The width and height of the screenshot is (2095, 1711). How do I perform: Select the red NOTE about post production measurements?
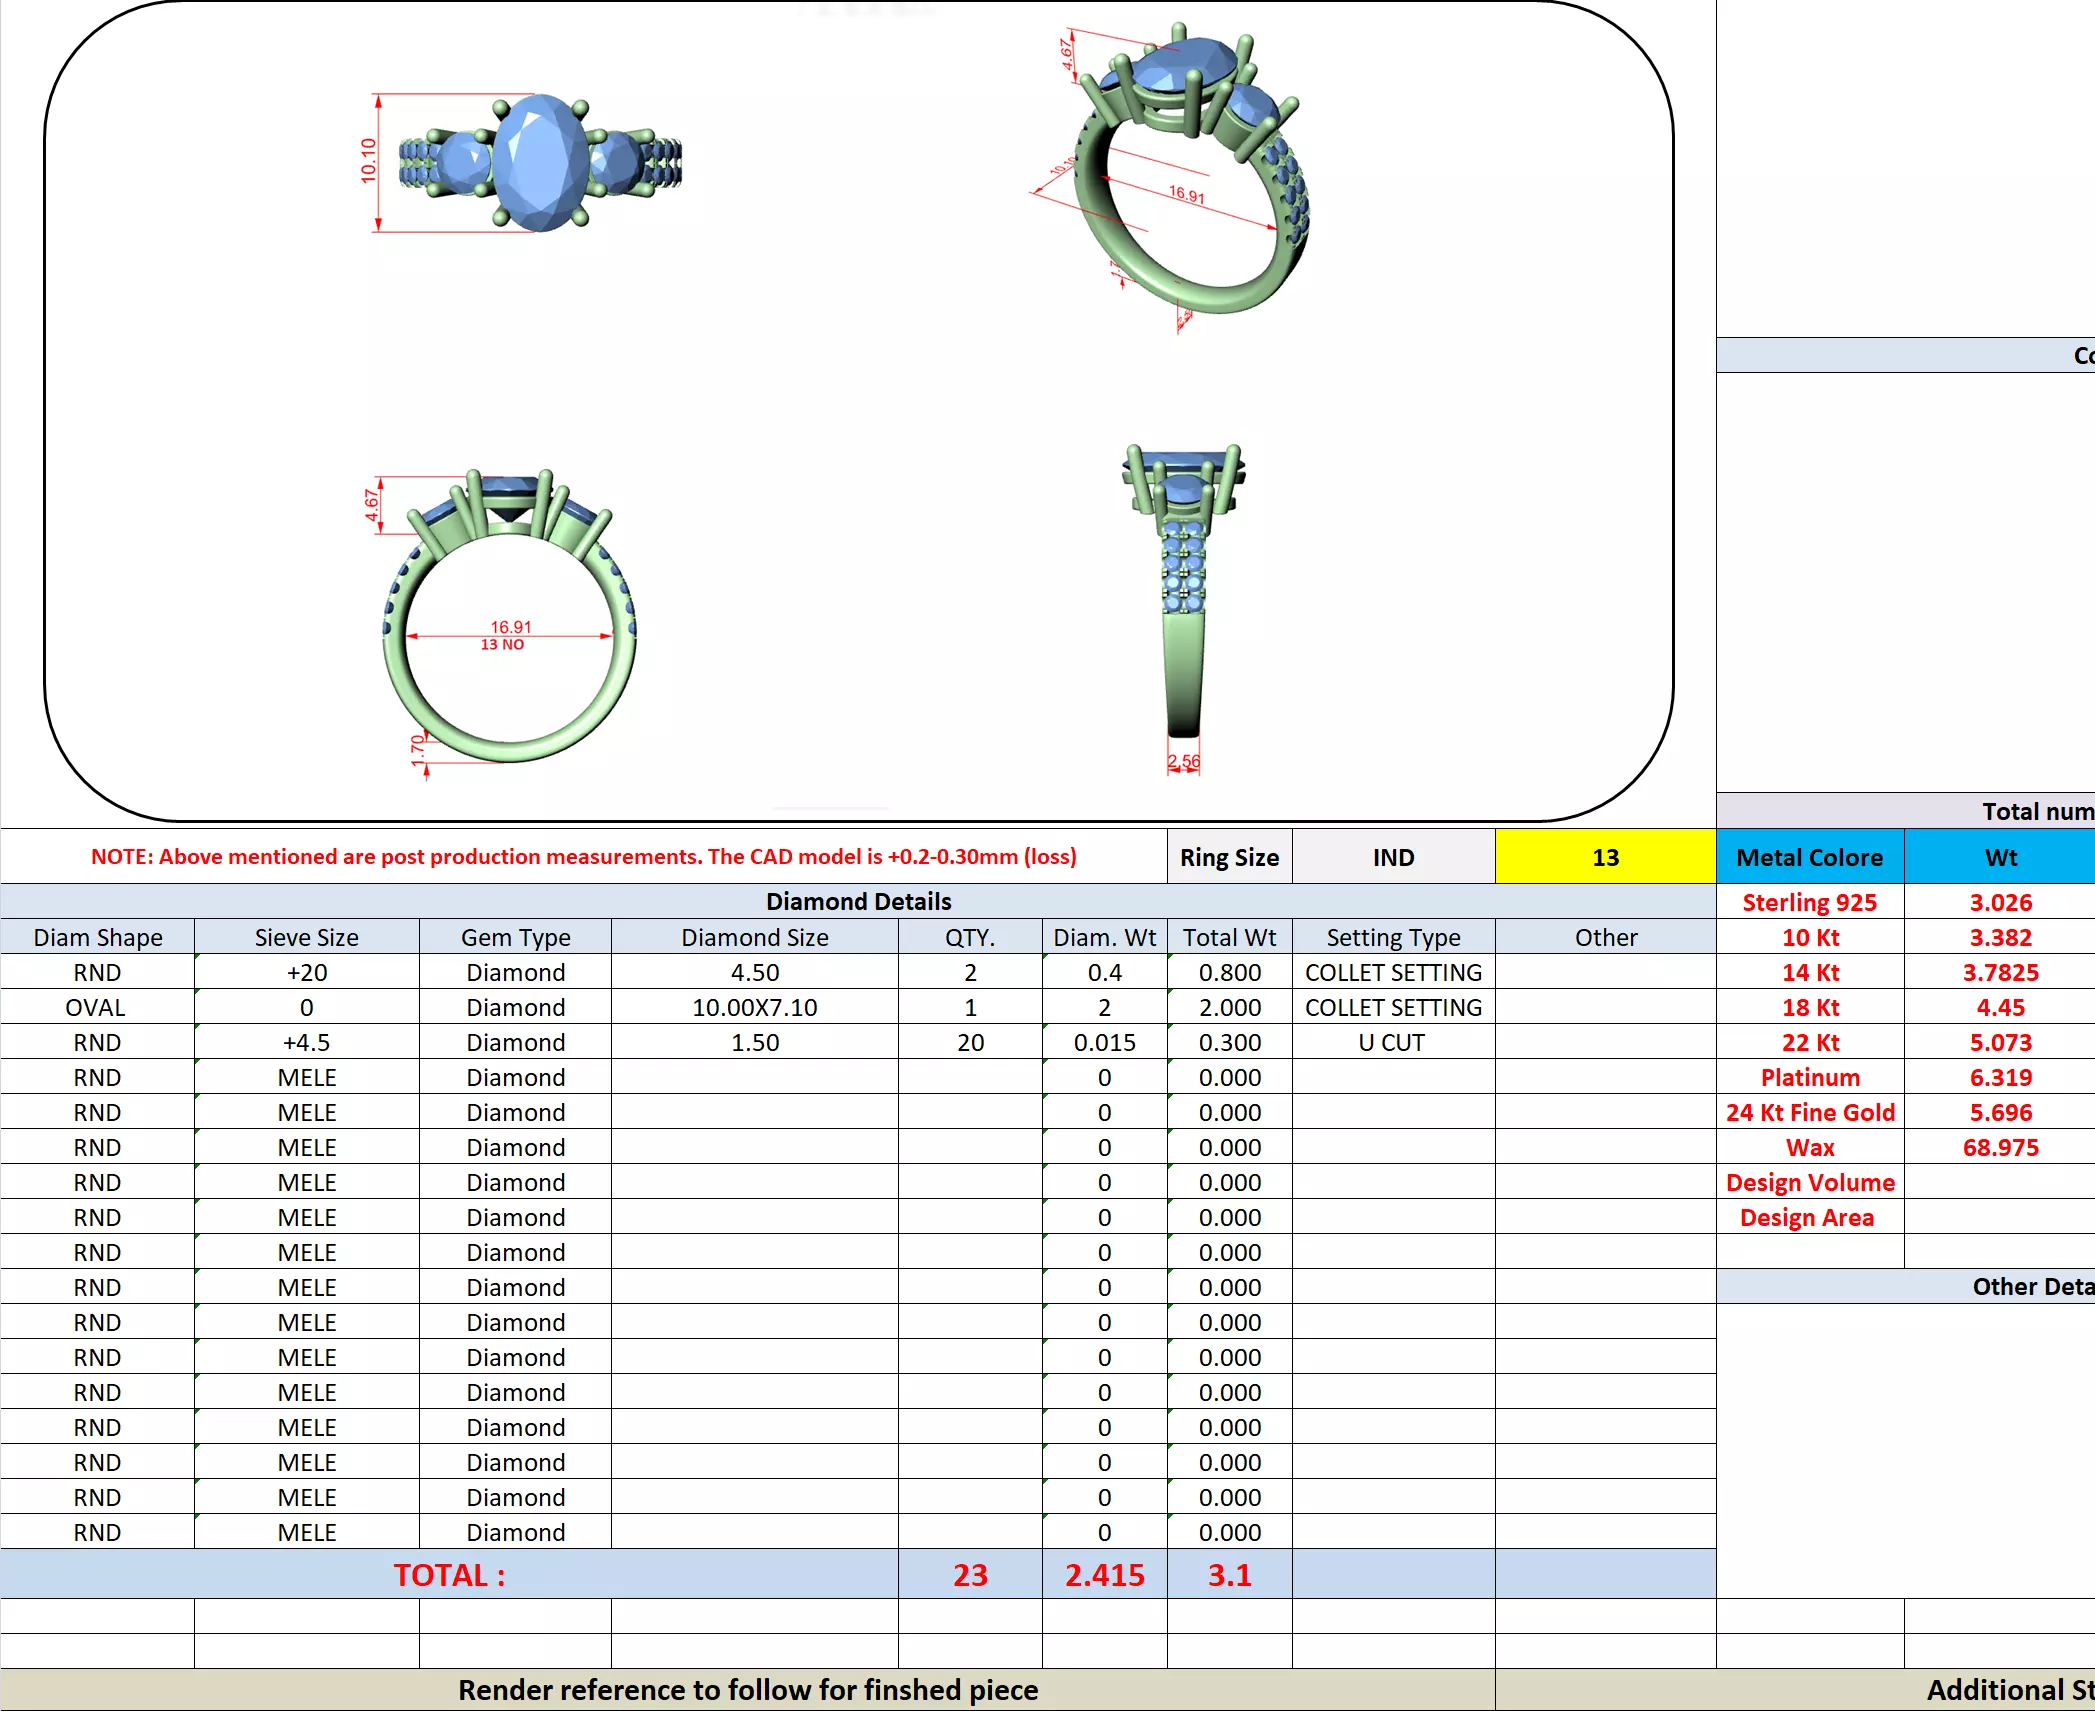coord(583,857)
